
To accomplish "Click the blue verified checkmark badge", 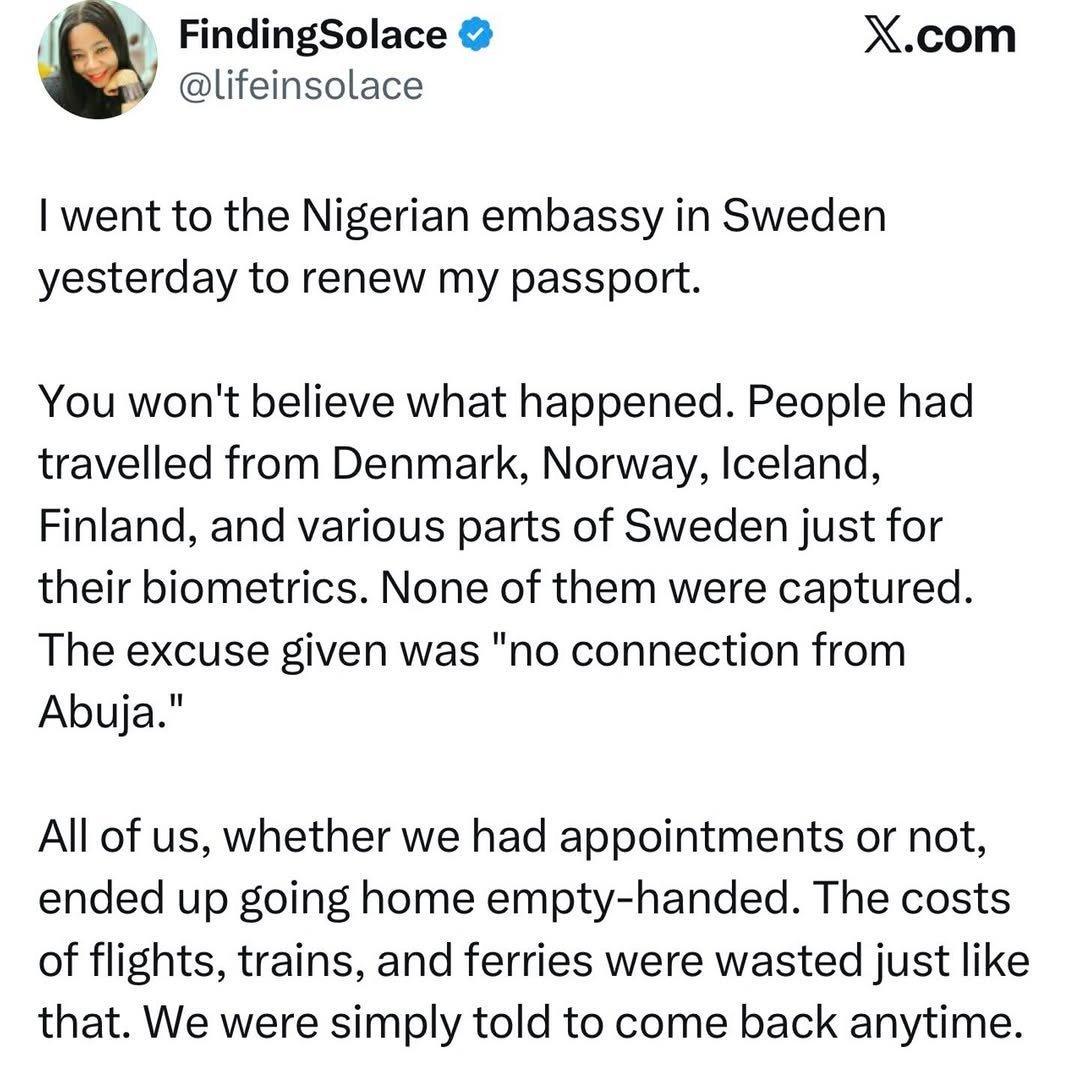I will 474,36.
